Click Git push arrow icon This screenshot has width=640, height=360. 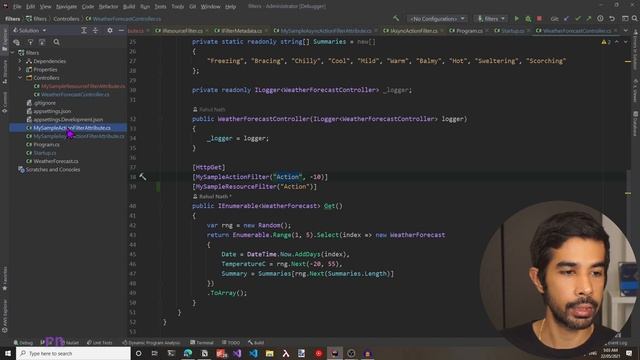click(589, 19)
